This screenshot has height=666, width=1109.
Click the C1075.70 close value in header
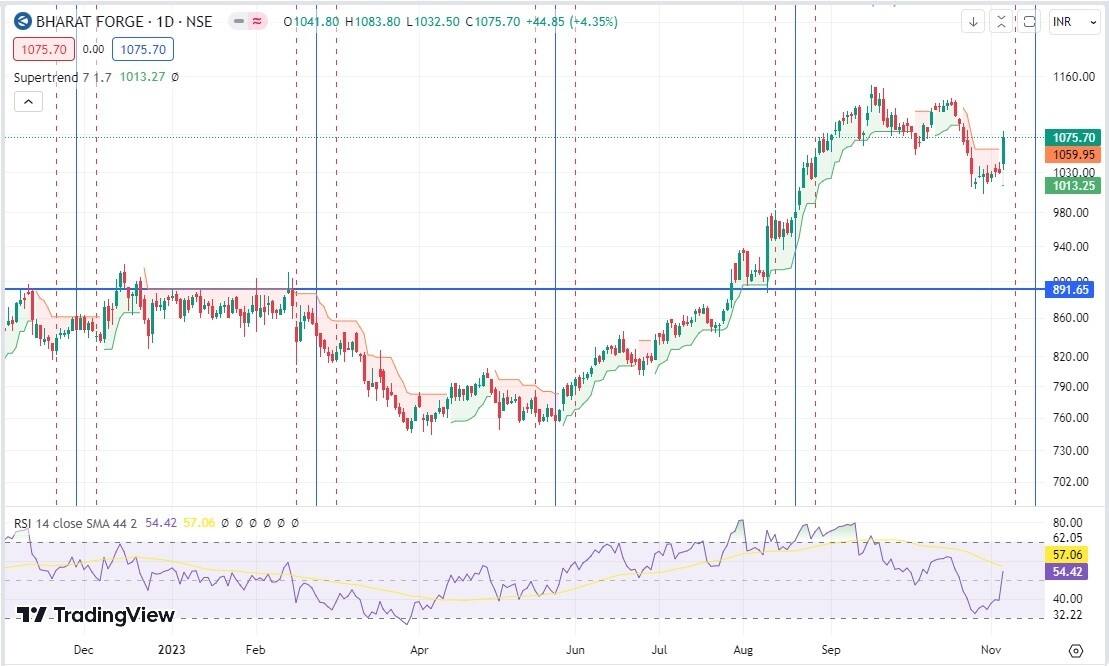point(493,22)
